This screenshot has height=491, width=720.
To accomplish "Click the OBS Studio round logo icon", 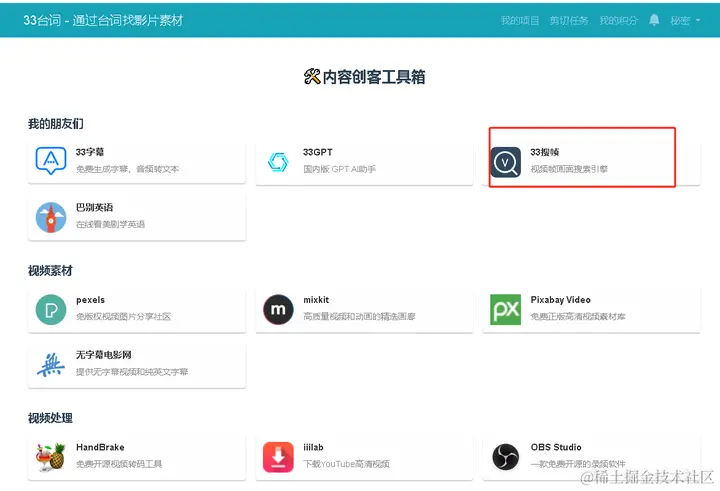I will point(506,457).
